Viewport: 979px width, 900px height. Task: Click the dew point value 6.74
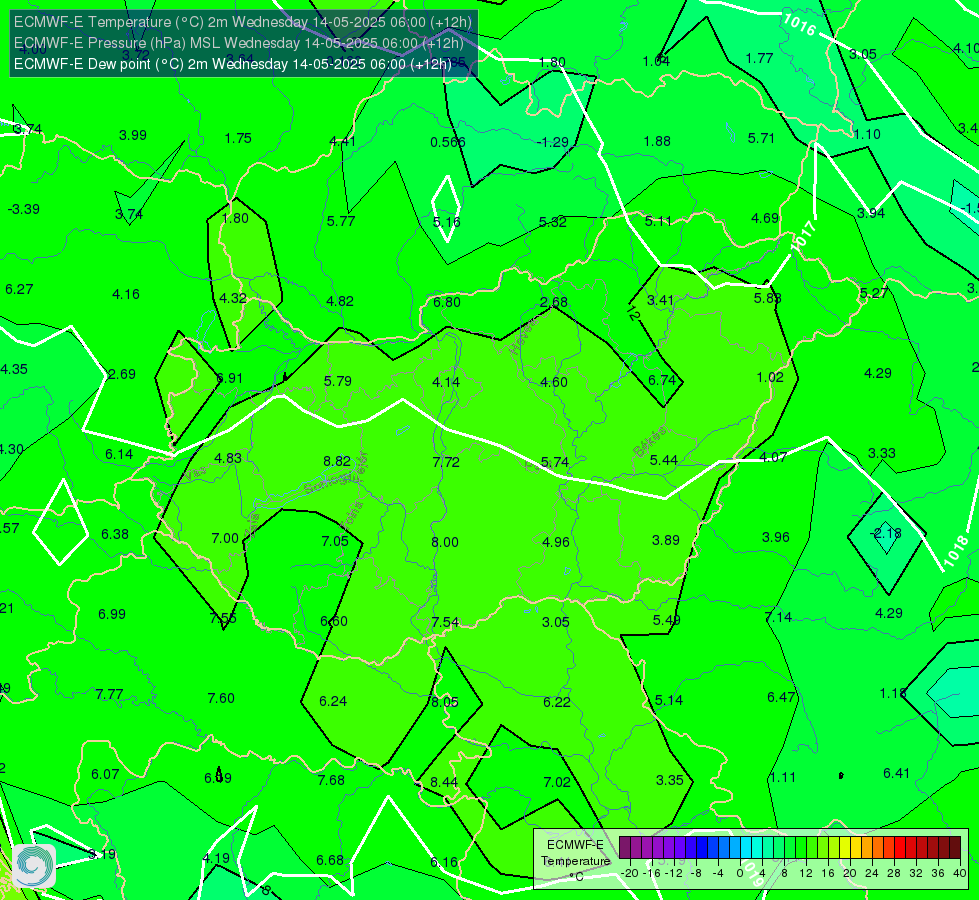(662, 380)
